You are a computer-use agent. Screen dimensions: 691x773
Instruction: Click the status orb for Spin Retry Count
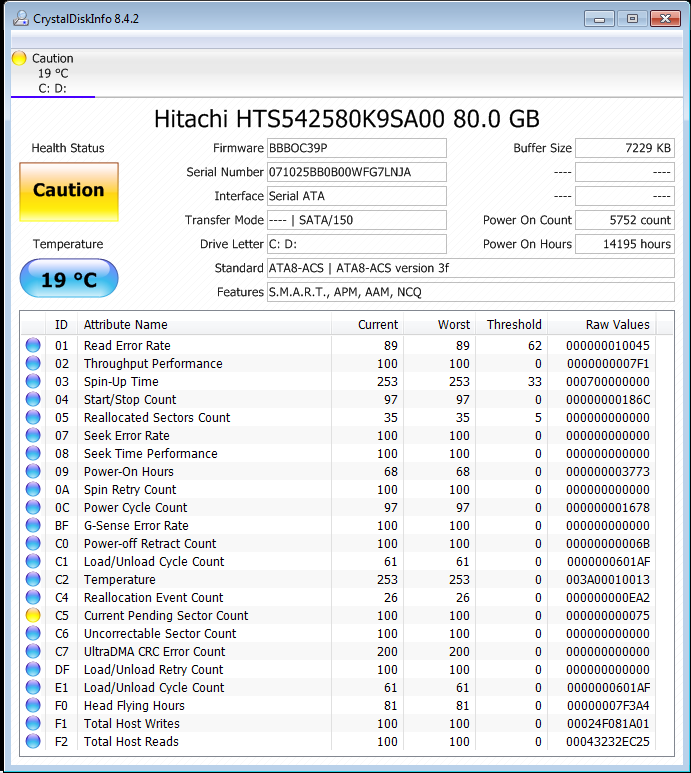[x=33, y=489]
